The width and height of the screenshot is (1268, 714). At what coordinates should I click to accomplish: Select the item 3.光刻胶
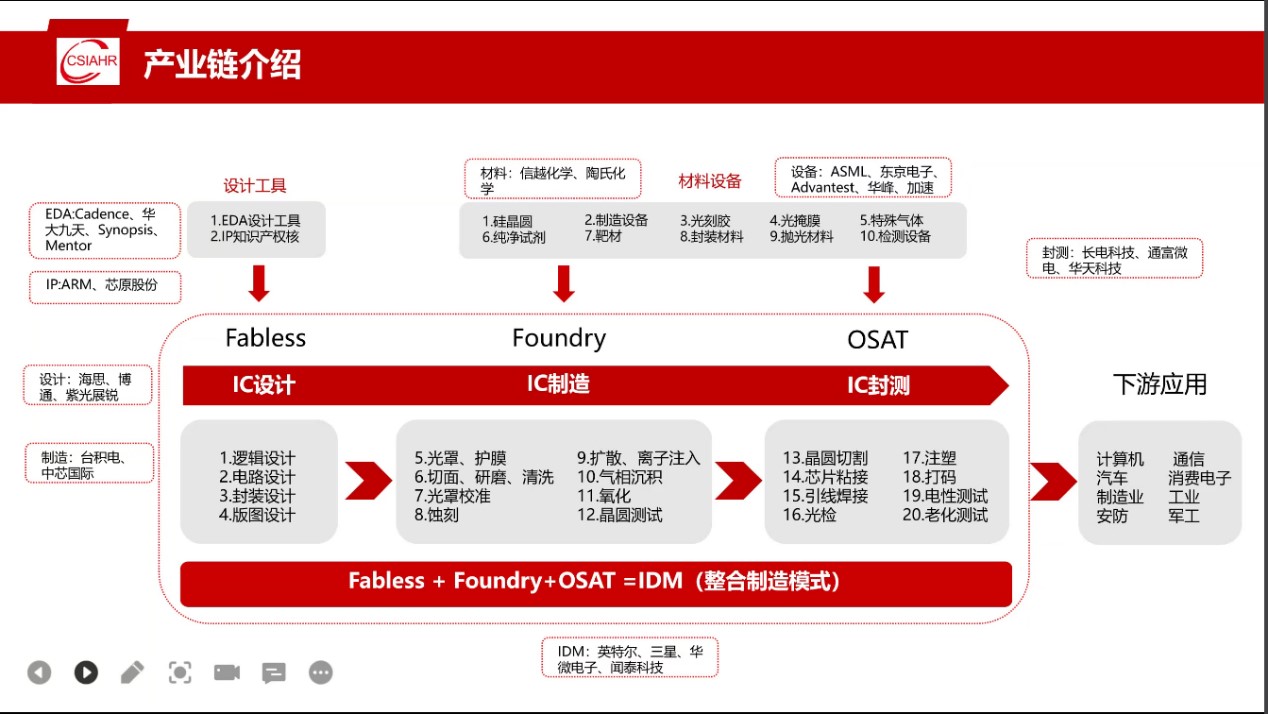[x=705, y=220]
